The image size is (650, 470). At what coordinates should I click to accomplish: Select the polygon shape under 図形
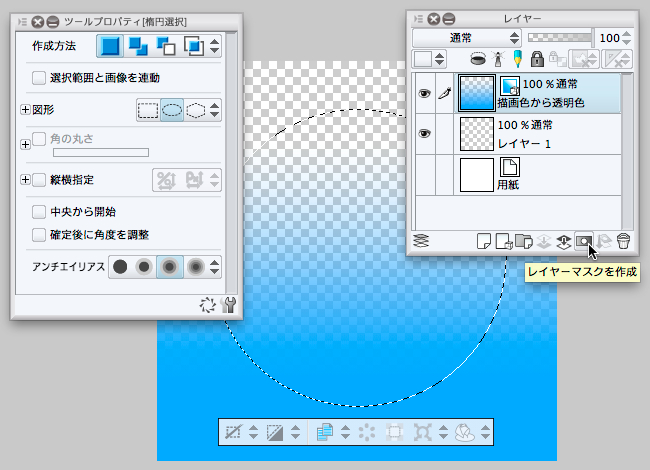[x=195, y=110]
